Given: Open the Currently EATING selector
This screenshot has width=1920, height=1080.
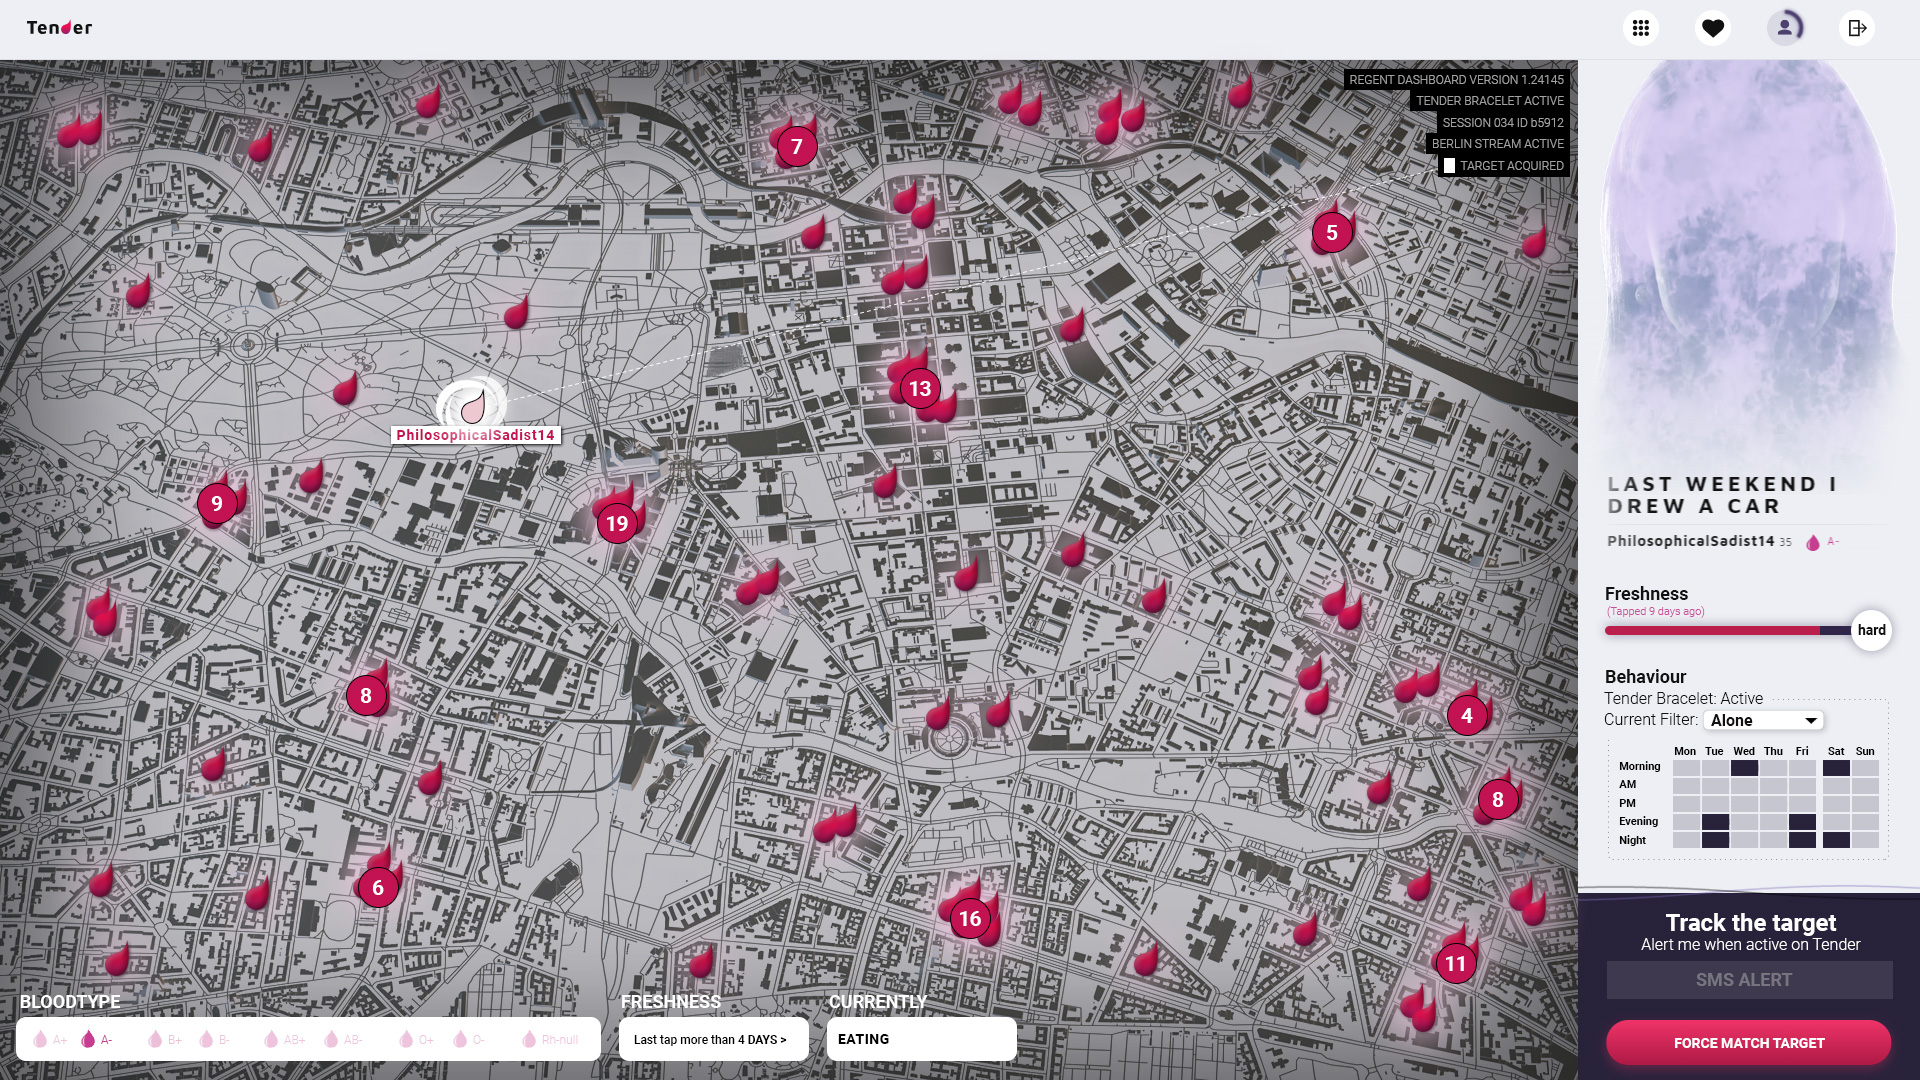Looking at the screenshot, I should point(921,1040).
